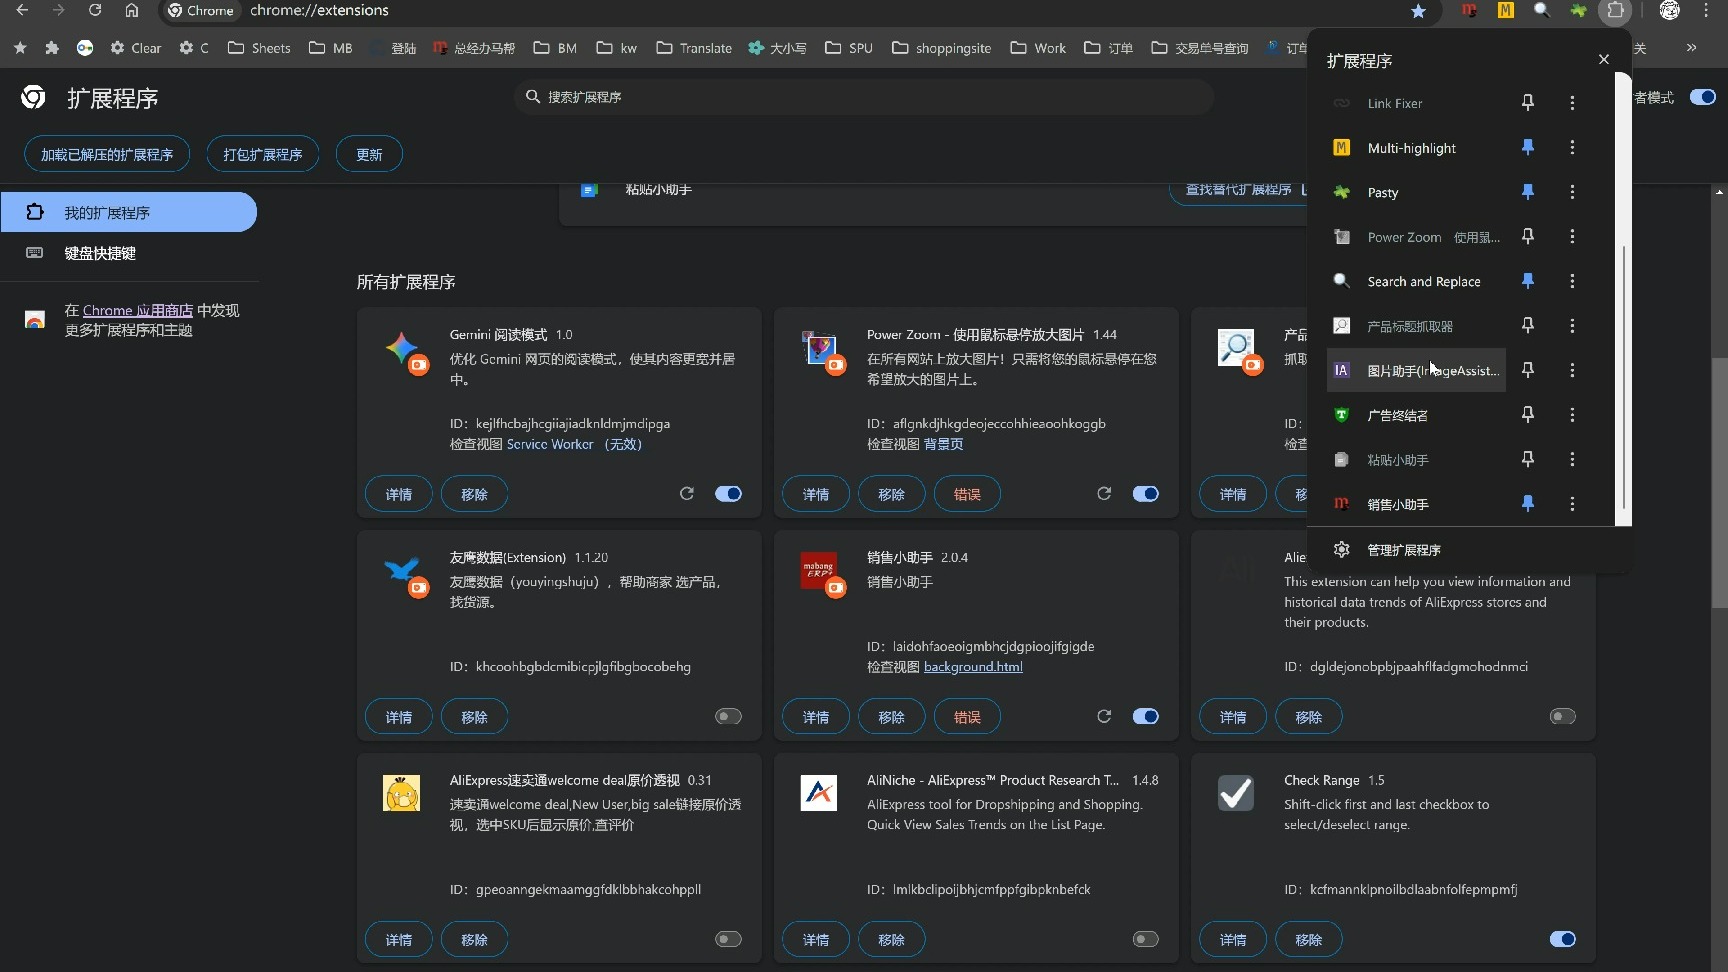Viewport: 1728px width, 972px height.
Task: Pin the 产品标题抓取器 extension
Action: point(1527,325)
